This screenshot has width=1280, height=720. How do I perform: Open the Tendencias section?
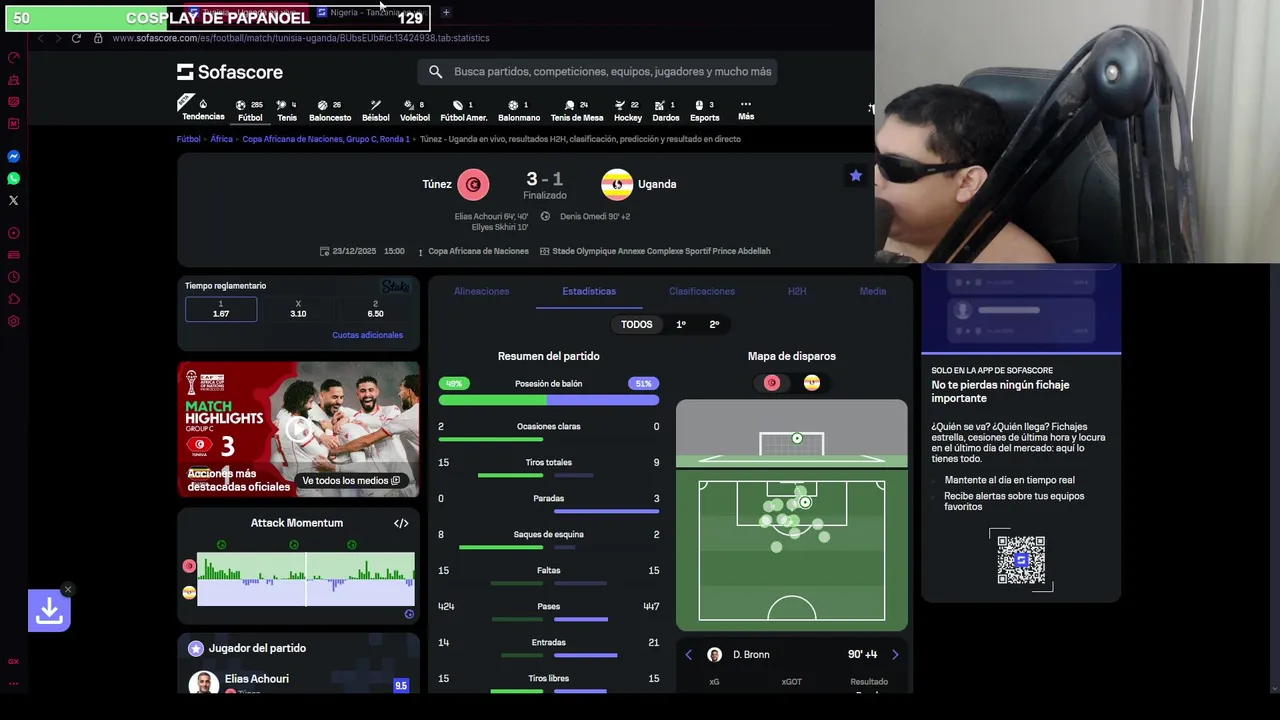(x=203, y=109)
